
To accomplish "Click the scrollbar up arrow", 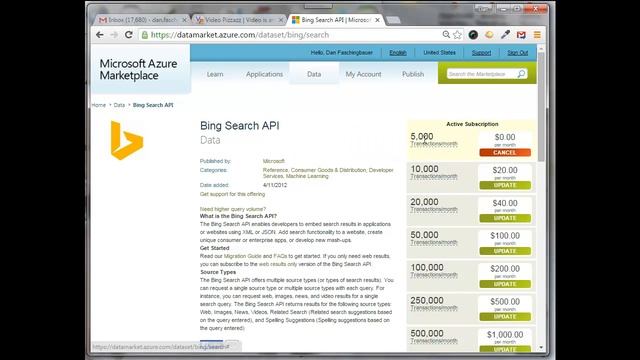I will (541, 48).
